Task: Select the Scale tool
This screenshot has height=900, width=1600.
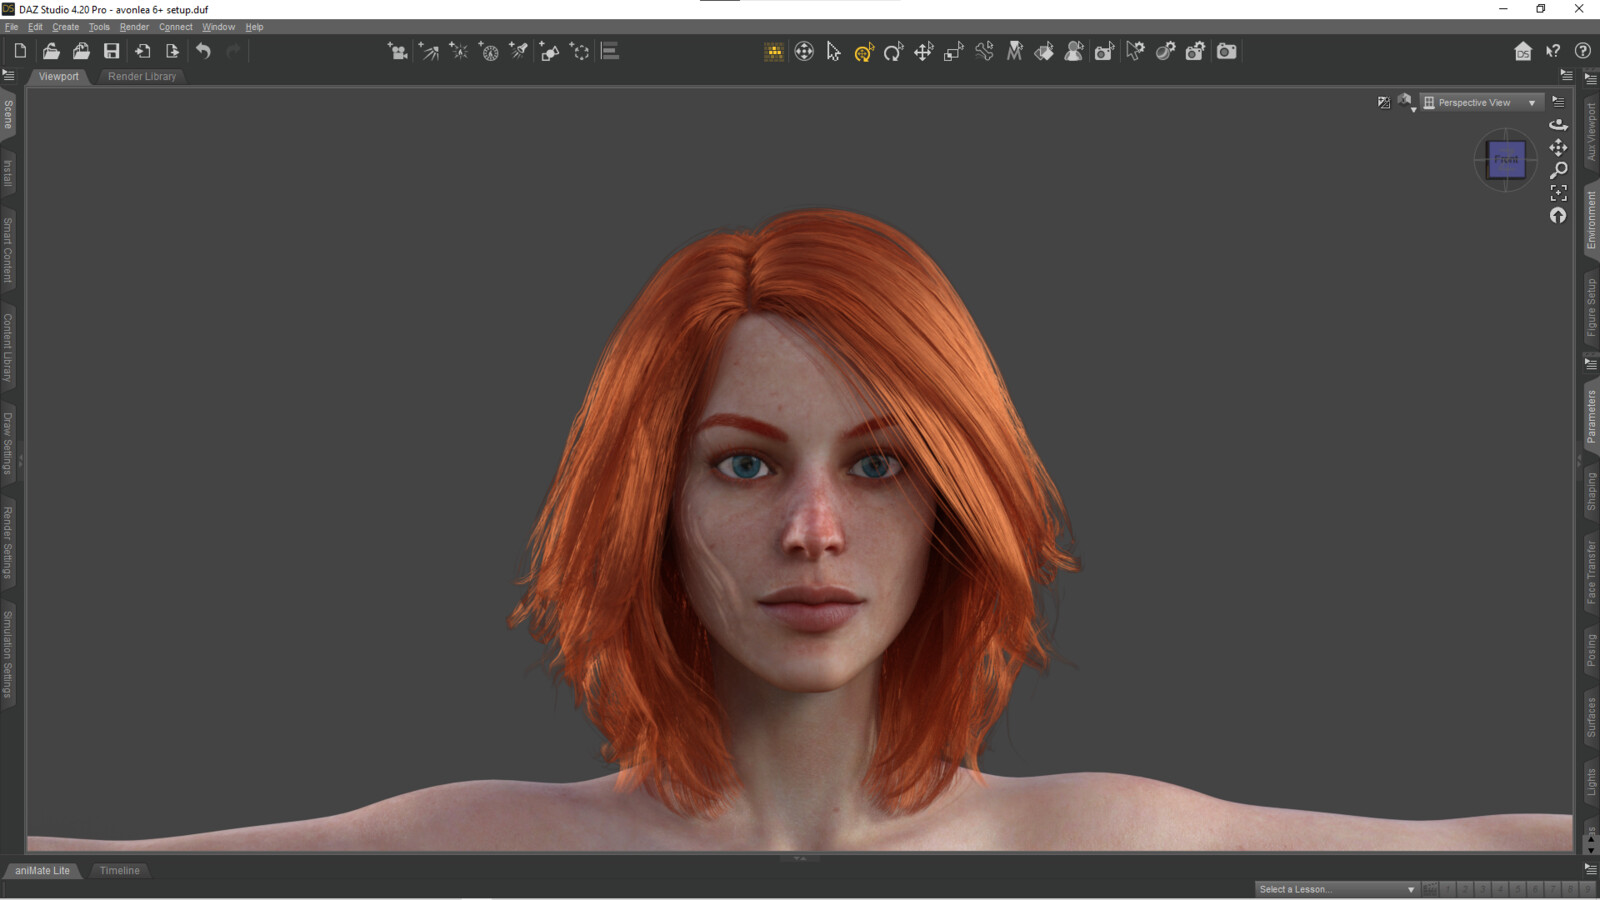Action: click(954, 52)
